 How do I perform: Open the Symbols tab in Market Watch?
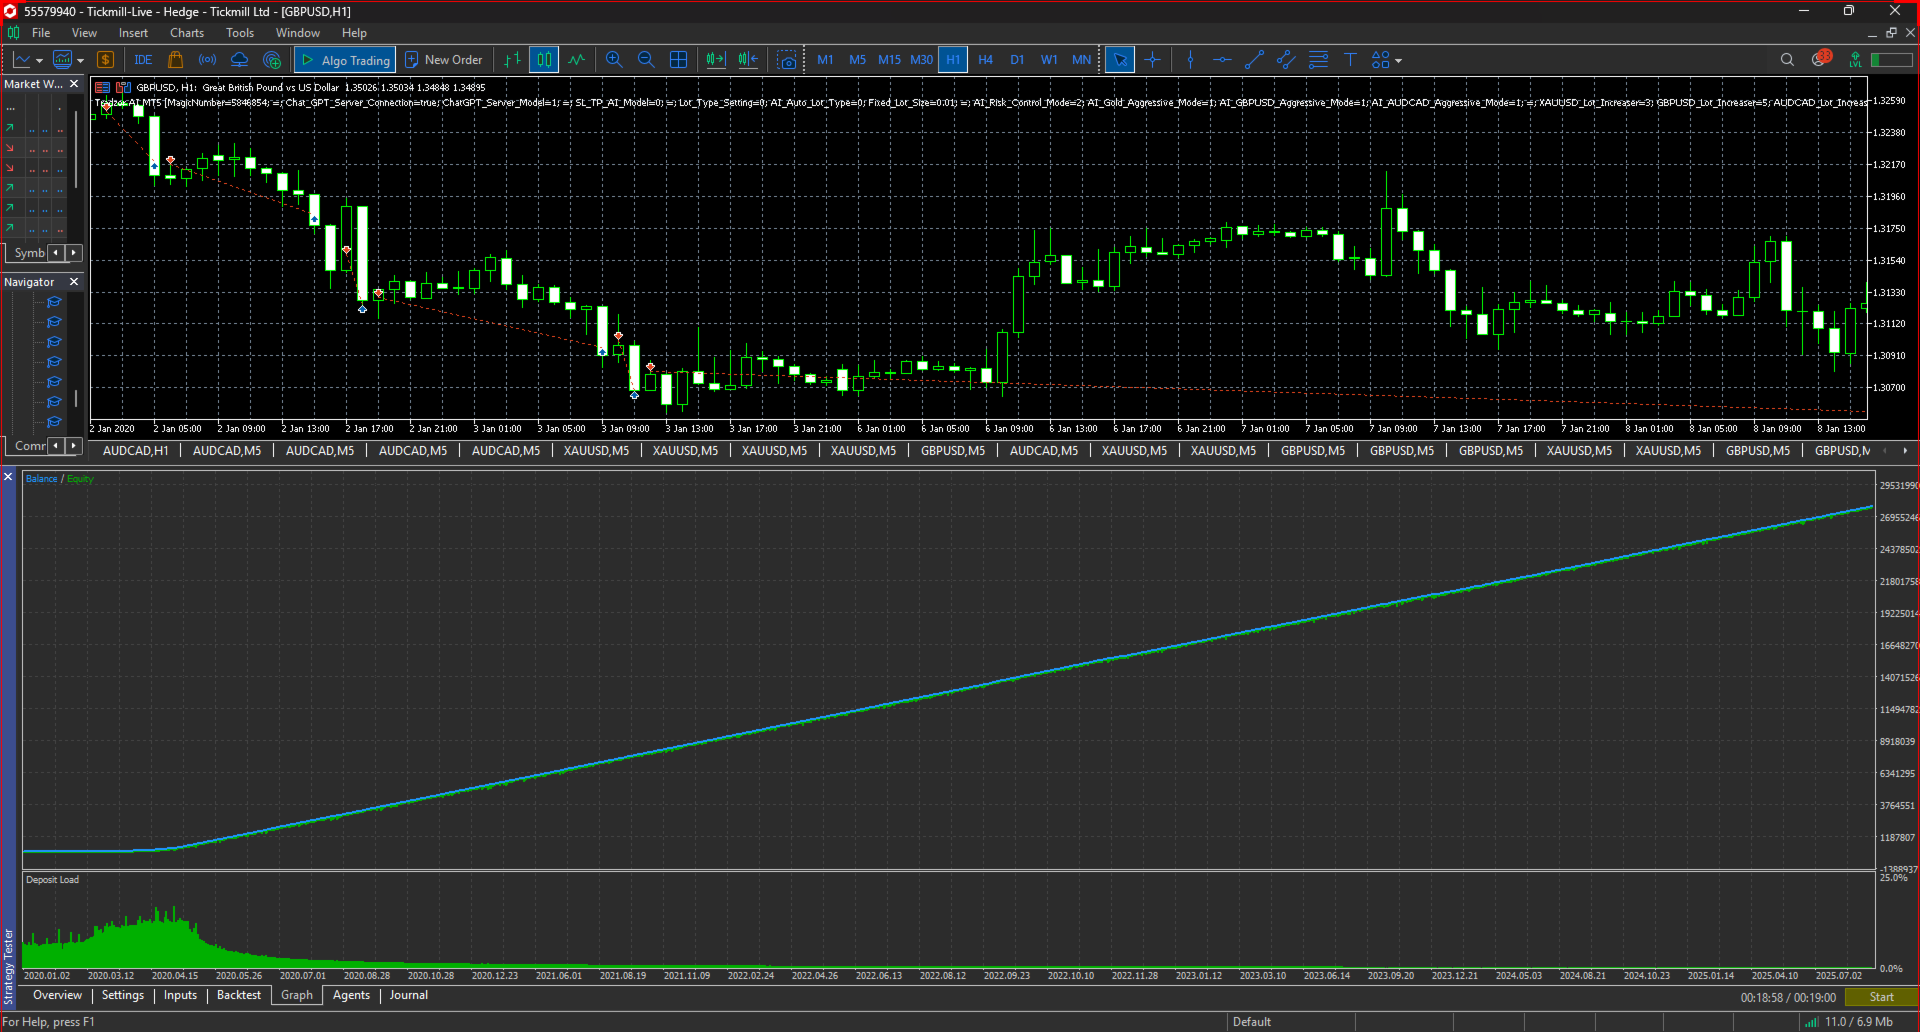[28, 253]
